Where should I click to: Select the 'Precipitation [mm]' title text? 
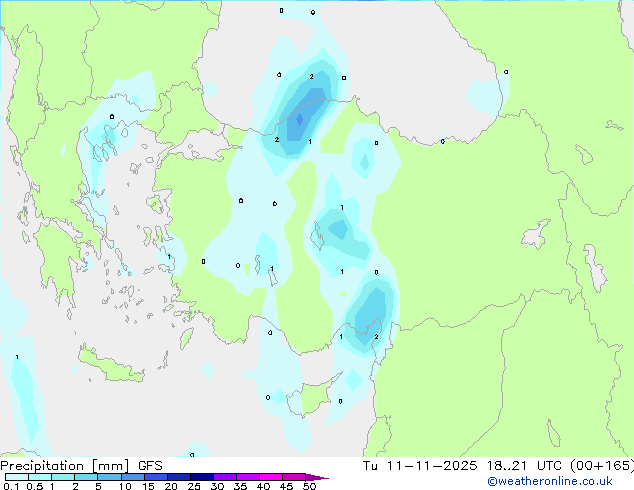pyautogui.click(x=65, y=466)
